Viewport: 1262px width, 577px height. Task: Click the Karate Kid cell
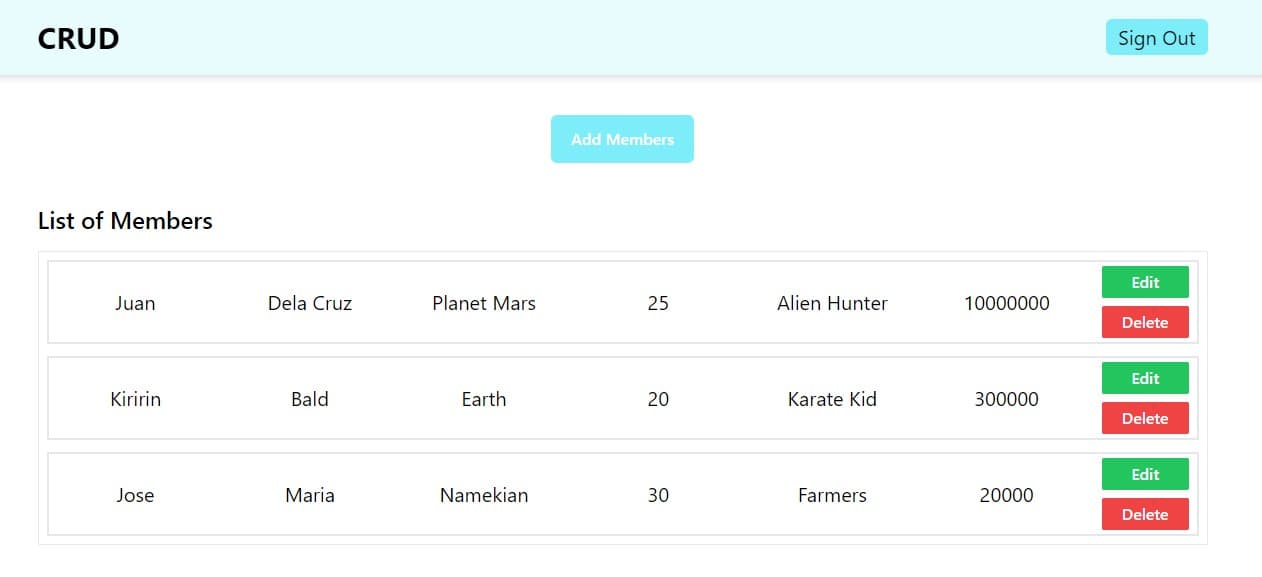pyautogui.click(x=832, y=399)
